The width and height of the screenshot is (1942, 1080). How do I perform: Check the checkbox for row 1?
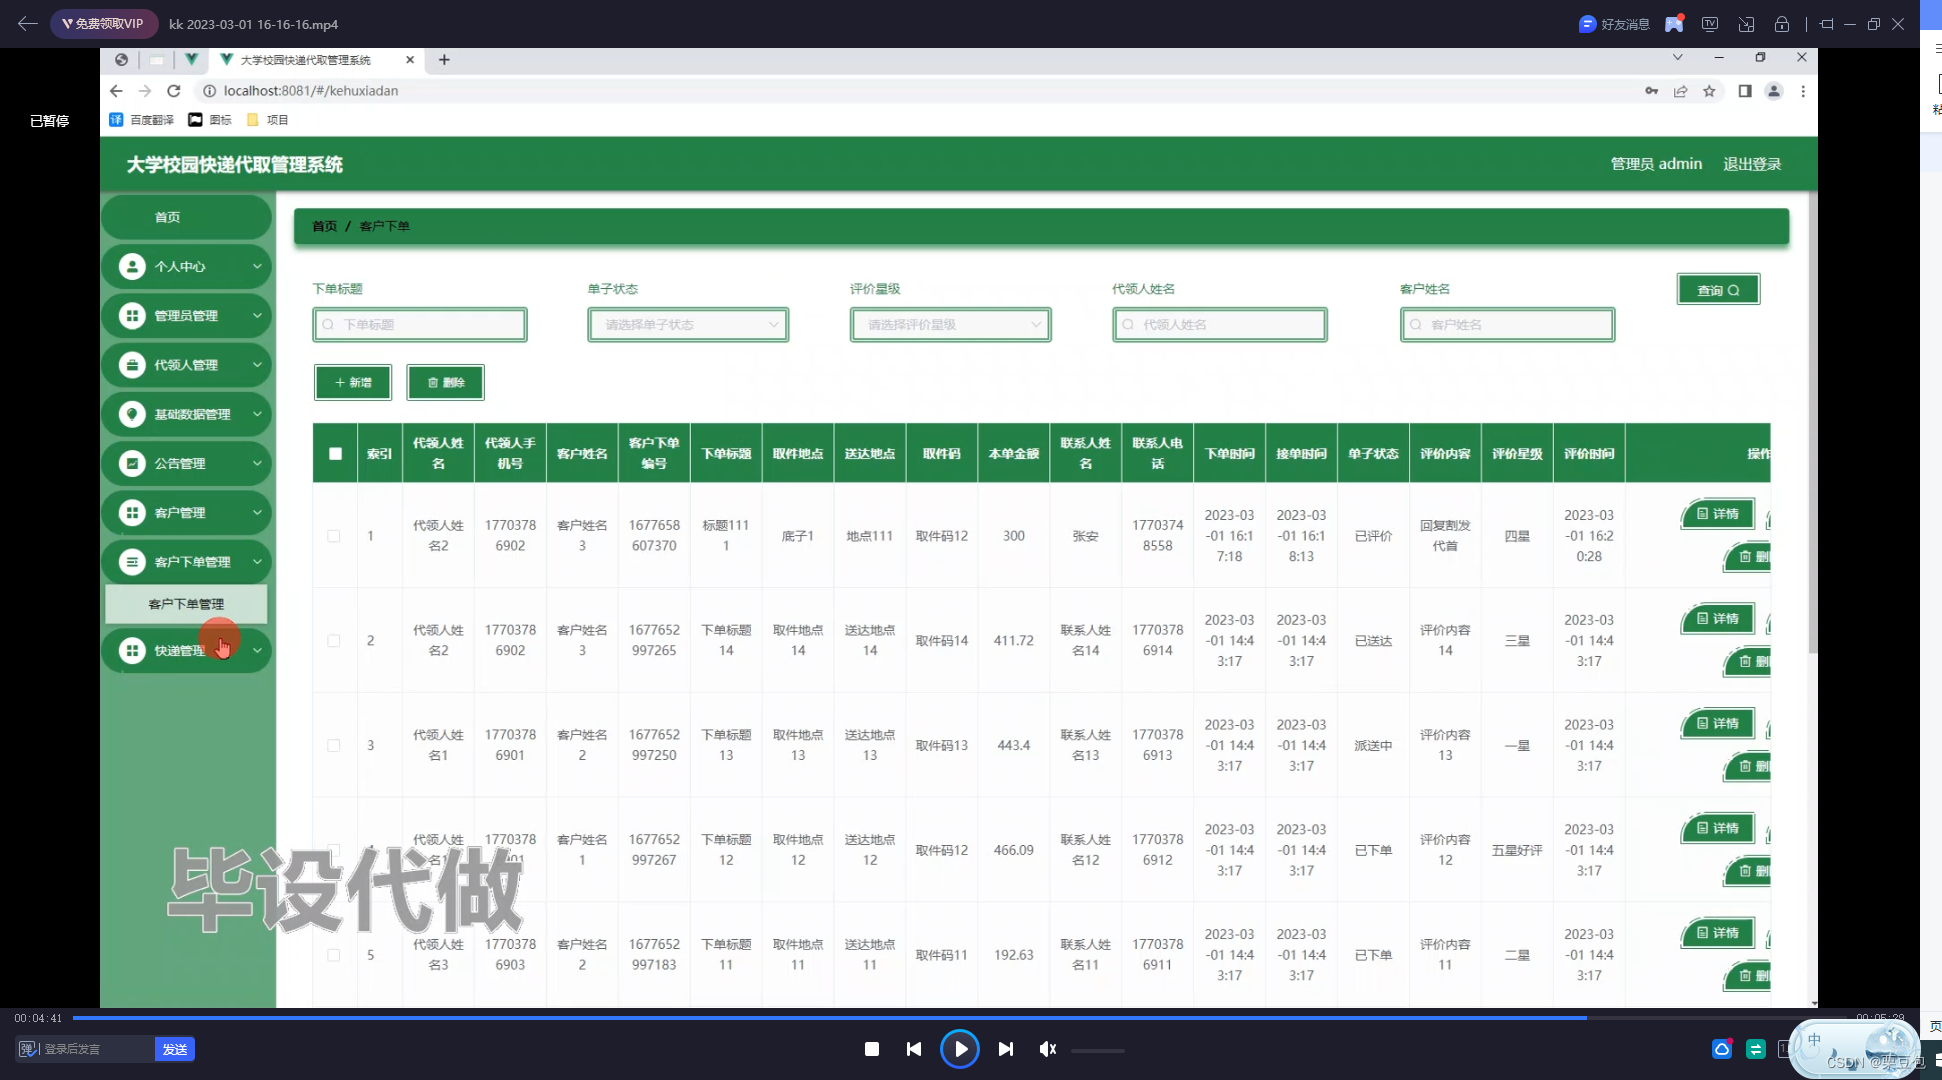[334, 536]
